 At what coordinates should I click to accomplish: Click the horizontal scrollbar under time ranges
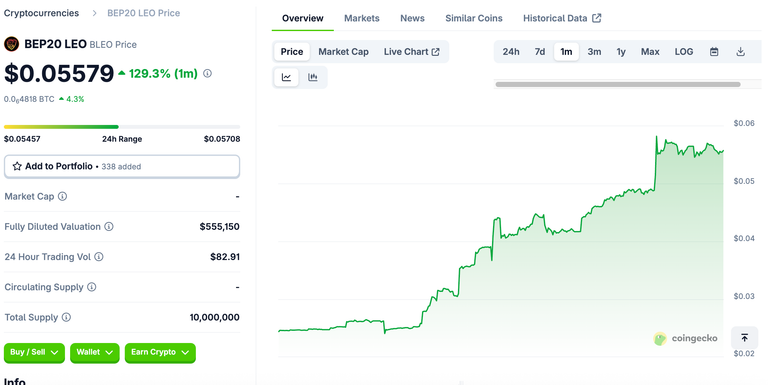[x=618, y=84]
